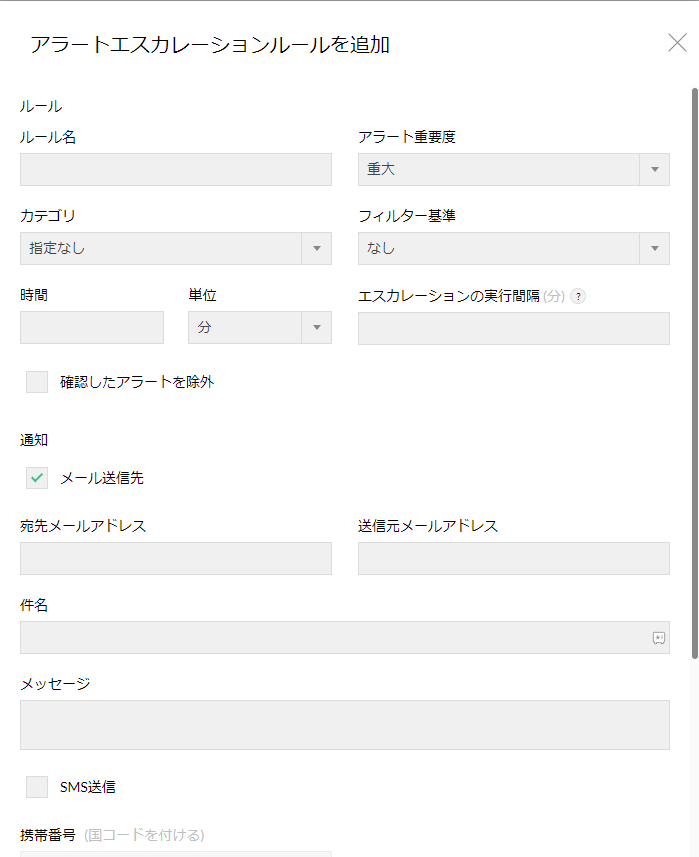Open アラート重要度 dropdown arrow

coord(654,169)
